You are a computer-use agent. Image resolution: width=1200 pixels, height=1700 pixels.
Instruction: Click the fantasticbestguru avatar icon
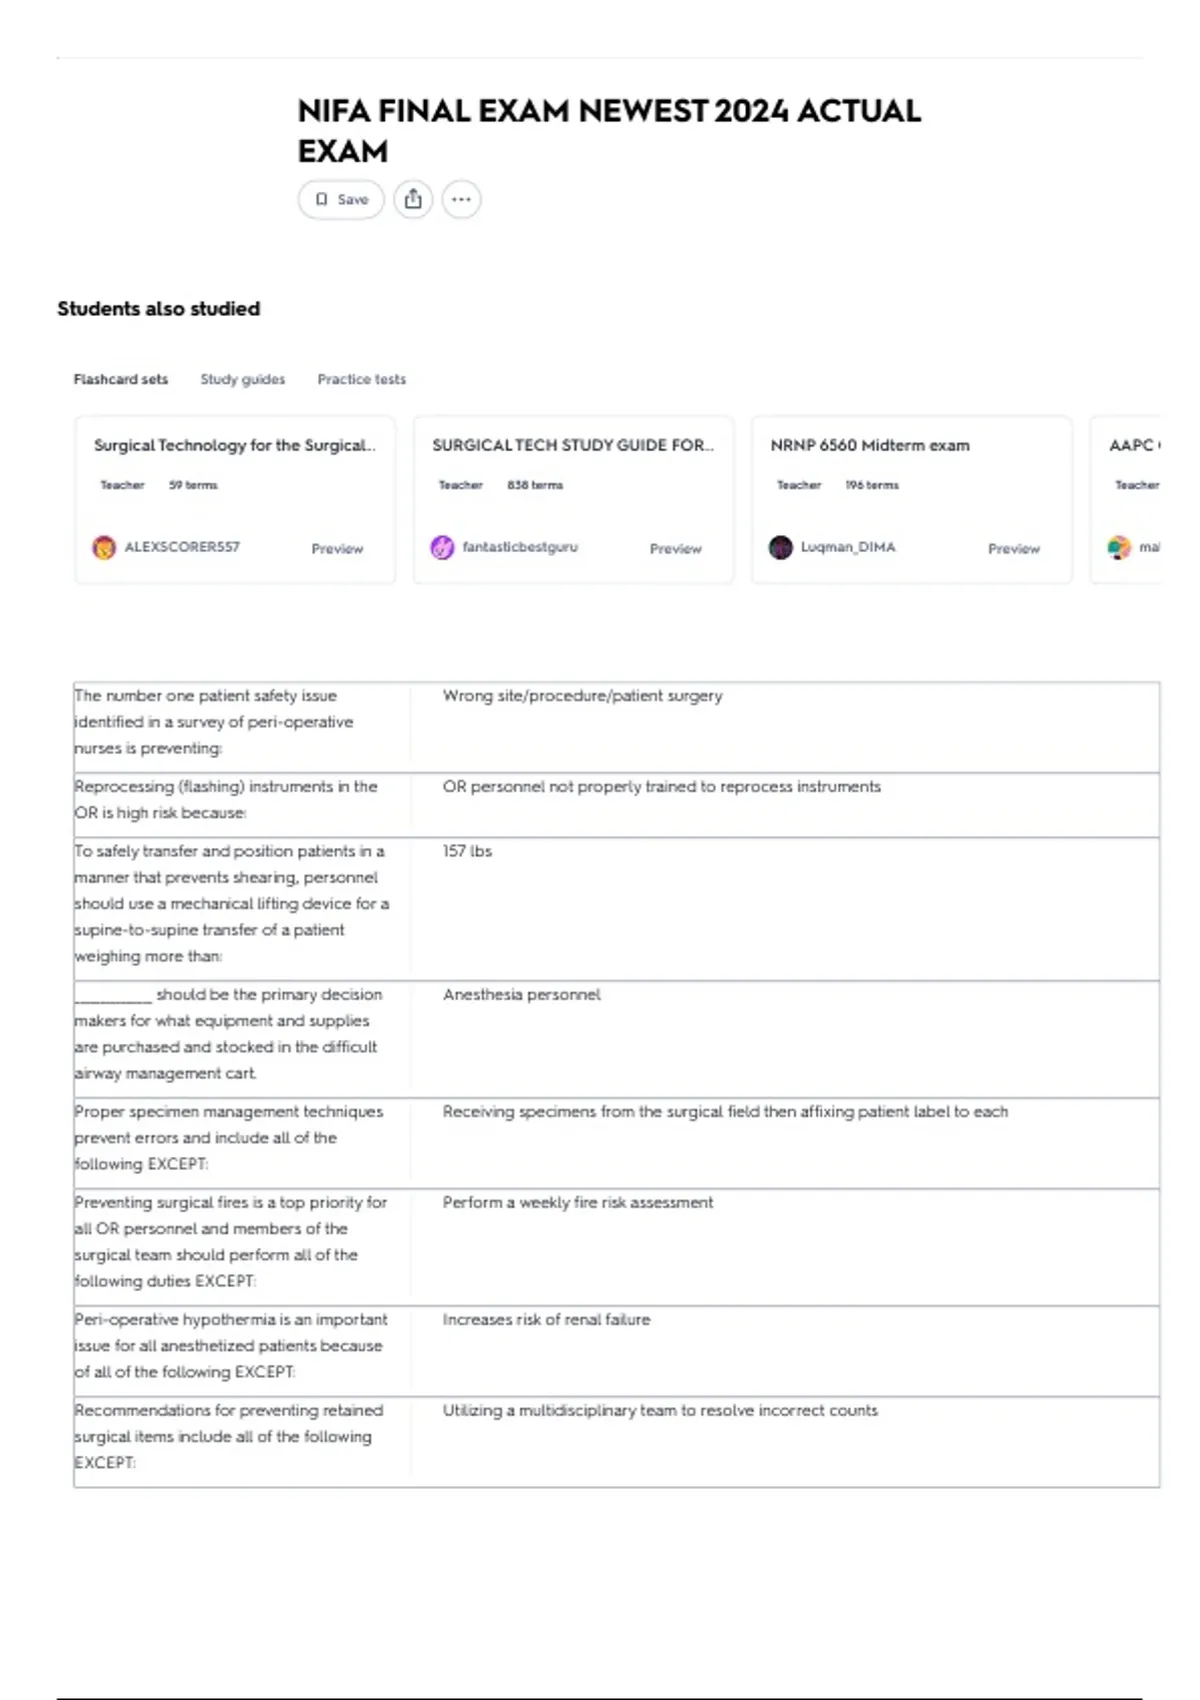tap(442, 547)
